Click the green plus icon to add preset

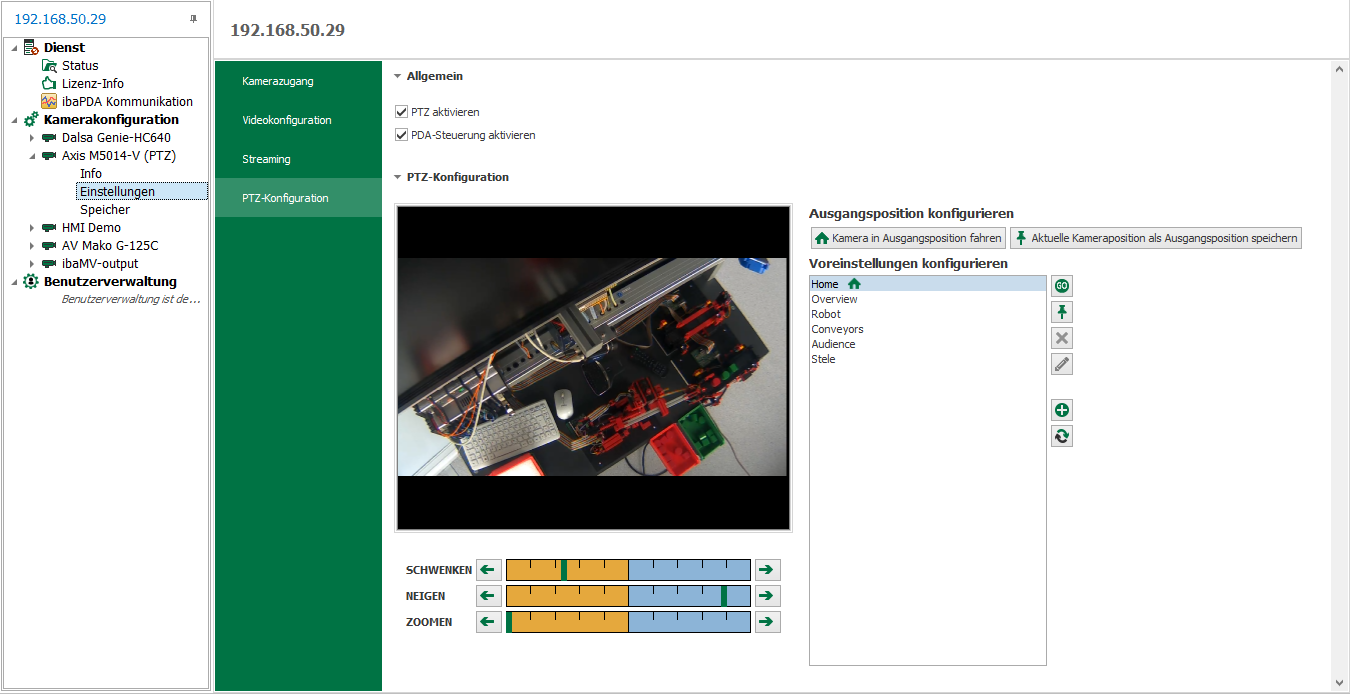click(x=1062, y=410)
